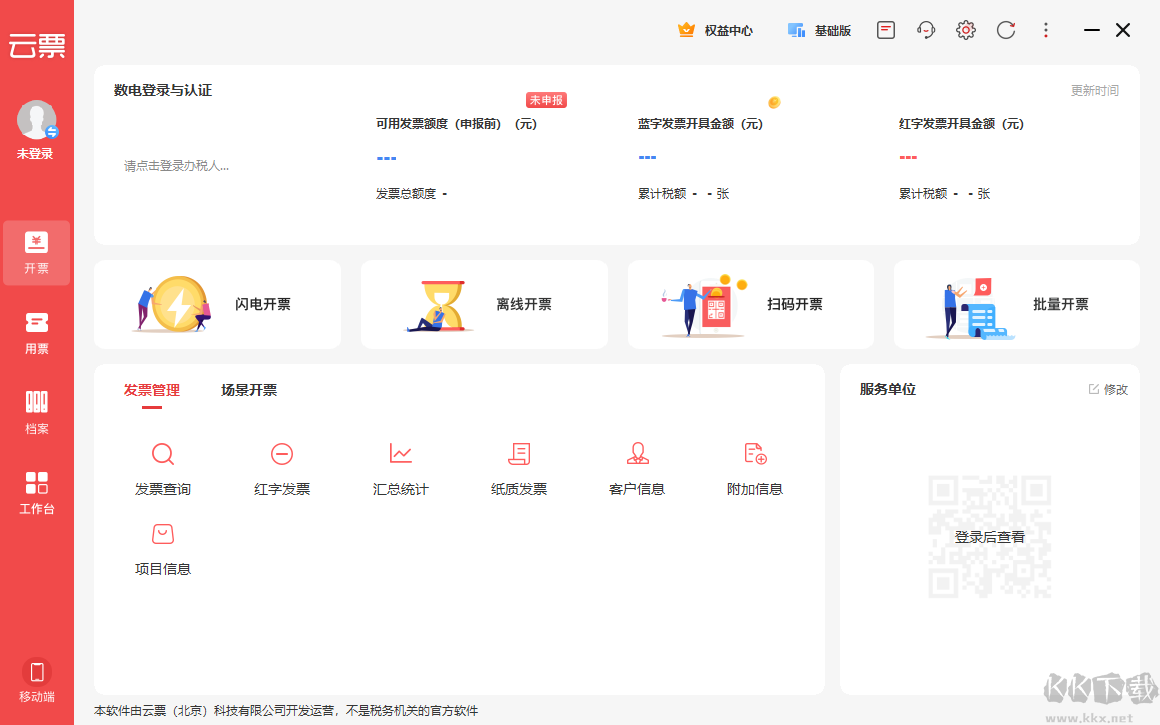Click the 未申报 red badge
This screenshot has width=1160, height=725.
[x=546, y=100]
